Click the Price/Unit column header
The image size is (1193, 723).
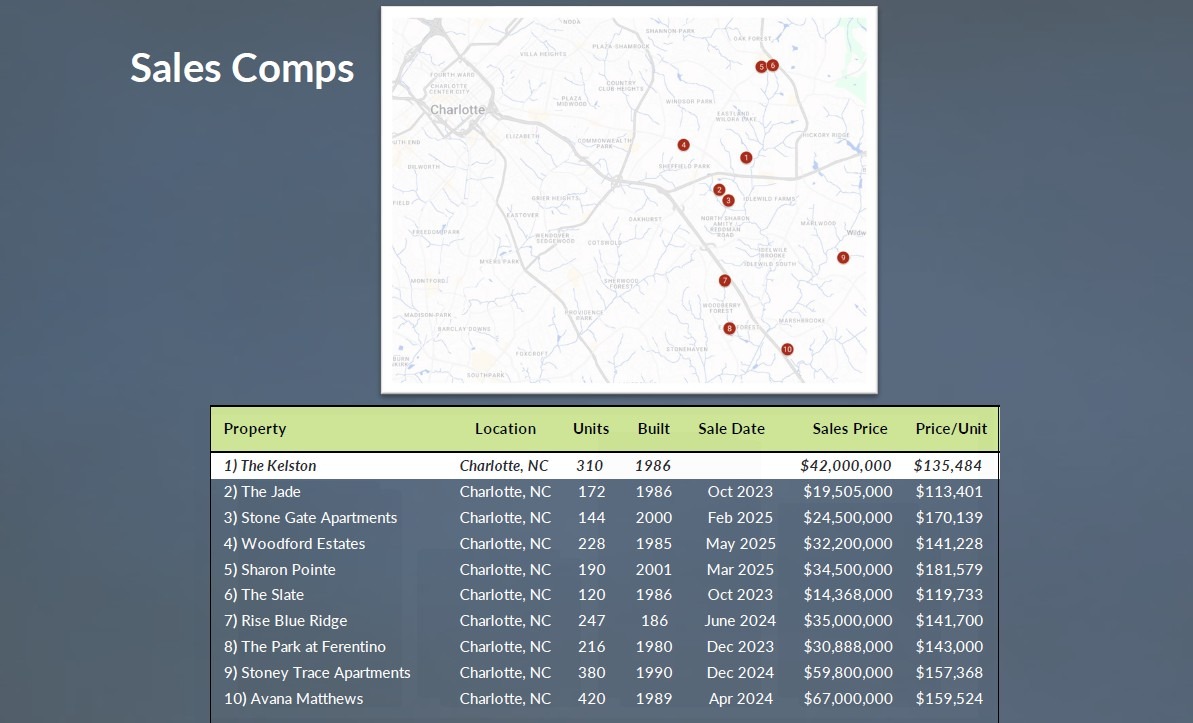(951, 429)
